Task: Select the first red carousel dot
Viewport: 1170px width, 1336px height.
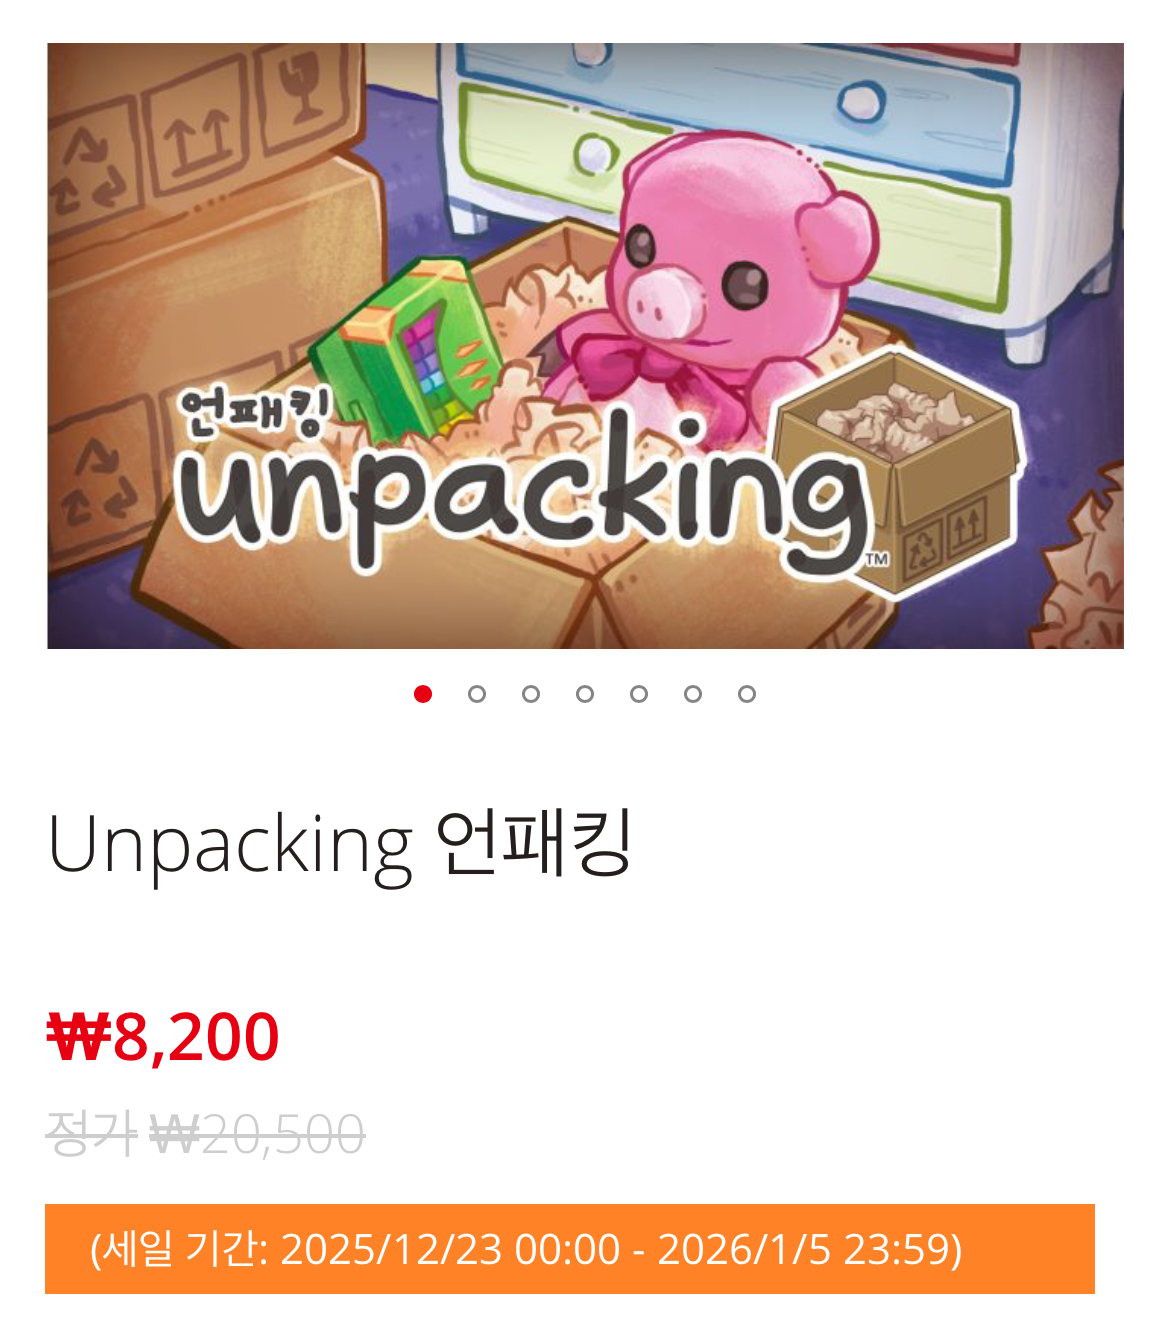Action: pos(423,694)
